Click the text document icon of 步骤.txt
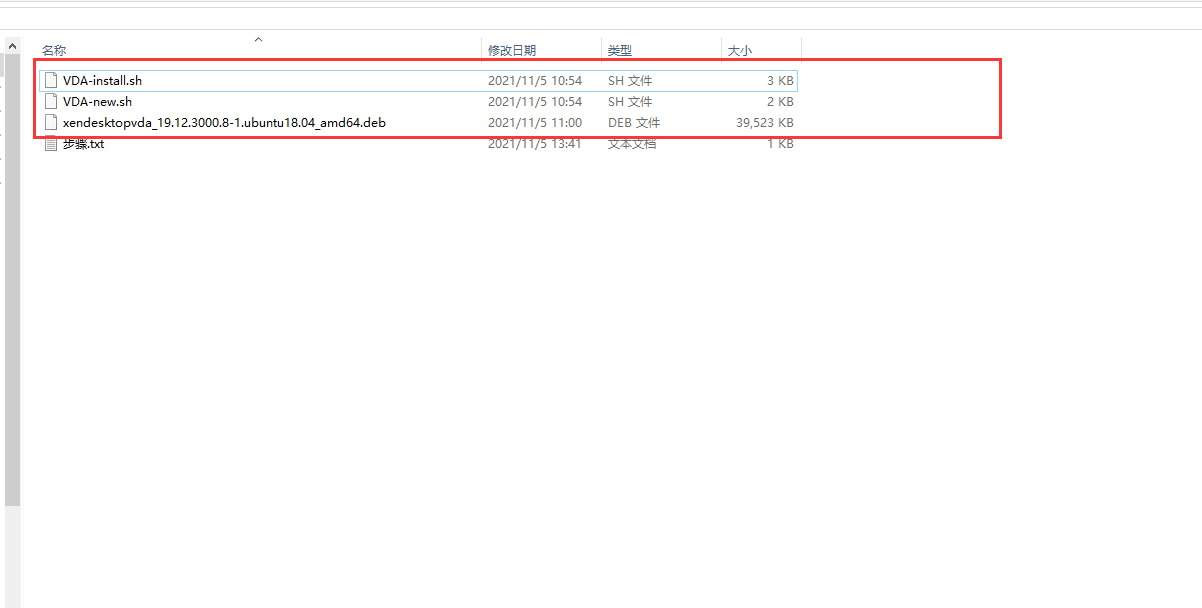This screenshot has width=1202, height=608. pos(50,143)
